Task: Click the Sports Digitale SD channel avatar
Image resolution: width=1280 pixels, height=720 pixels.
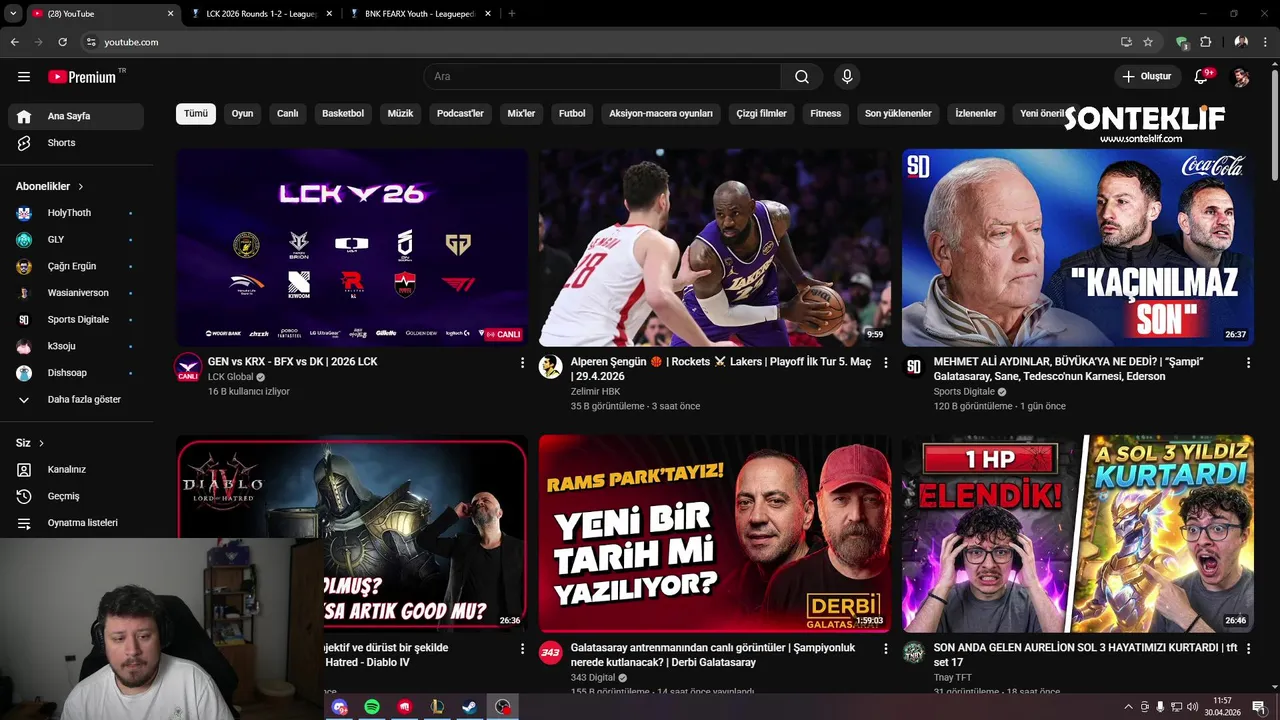Action: 913,367
